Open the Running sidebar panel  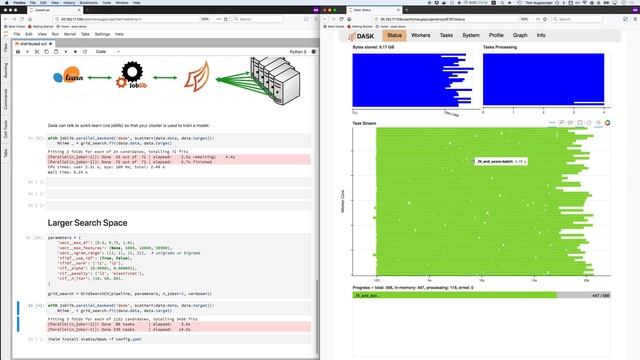click(x=6, y=70)
